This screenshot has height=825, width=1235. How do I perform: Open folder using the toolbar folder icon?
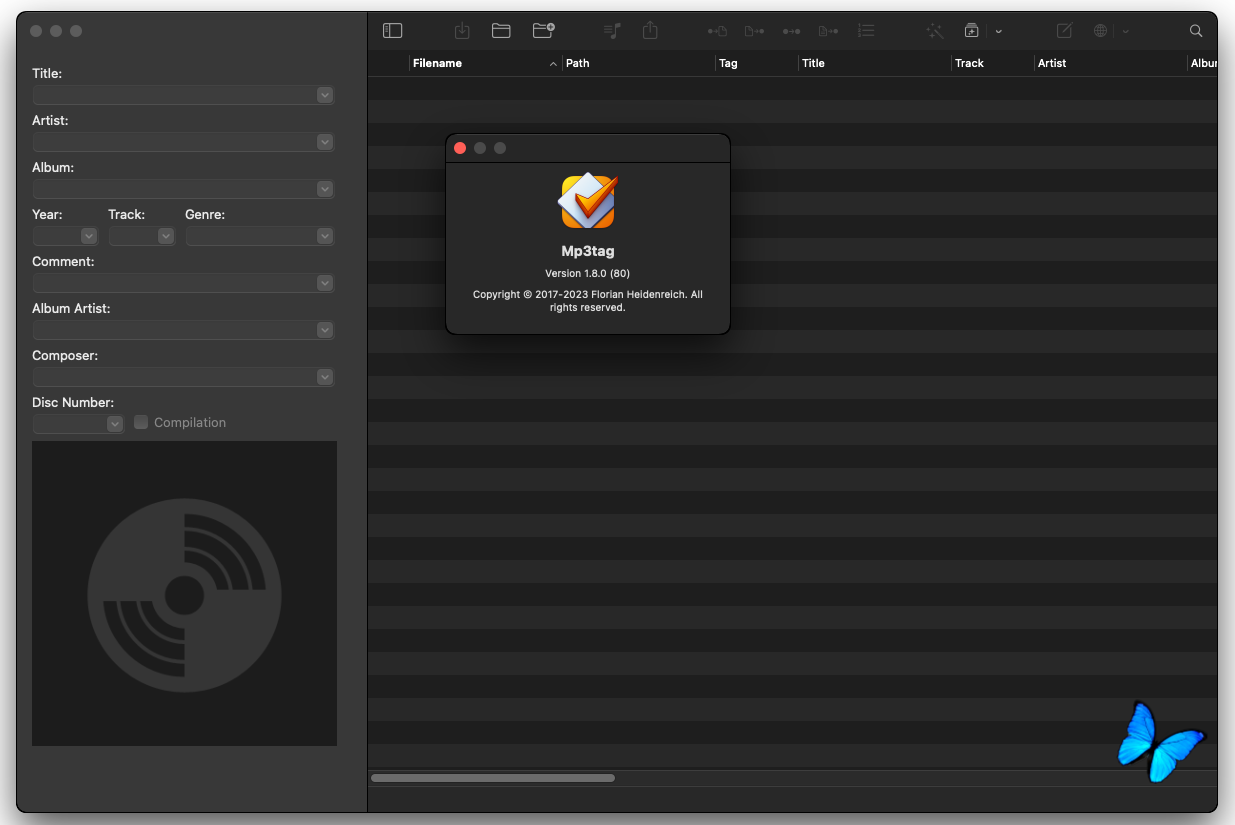501,31
